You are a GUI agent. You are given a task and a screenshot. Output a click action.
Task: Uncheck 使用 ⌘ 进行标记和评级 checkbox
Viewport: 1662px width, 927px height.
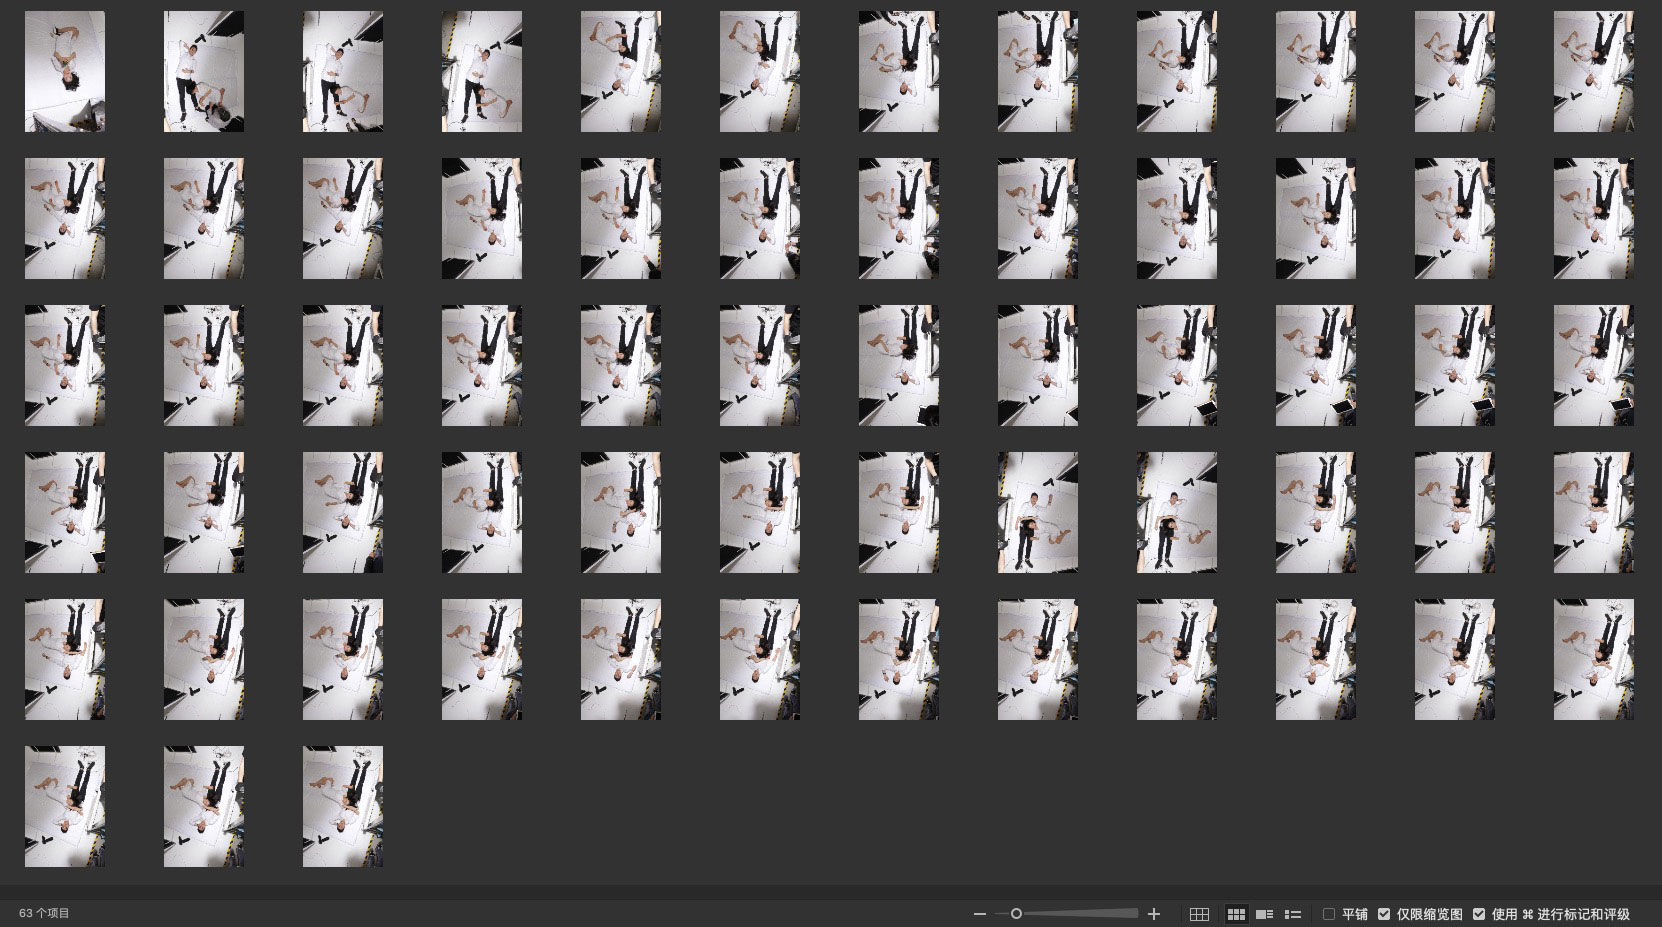pyautogui.click(x=1479, y=914)
